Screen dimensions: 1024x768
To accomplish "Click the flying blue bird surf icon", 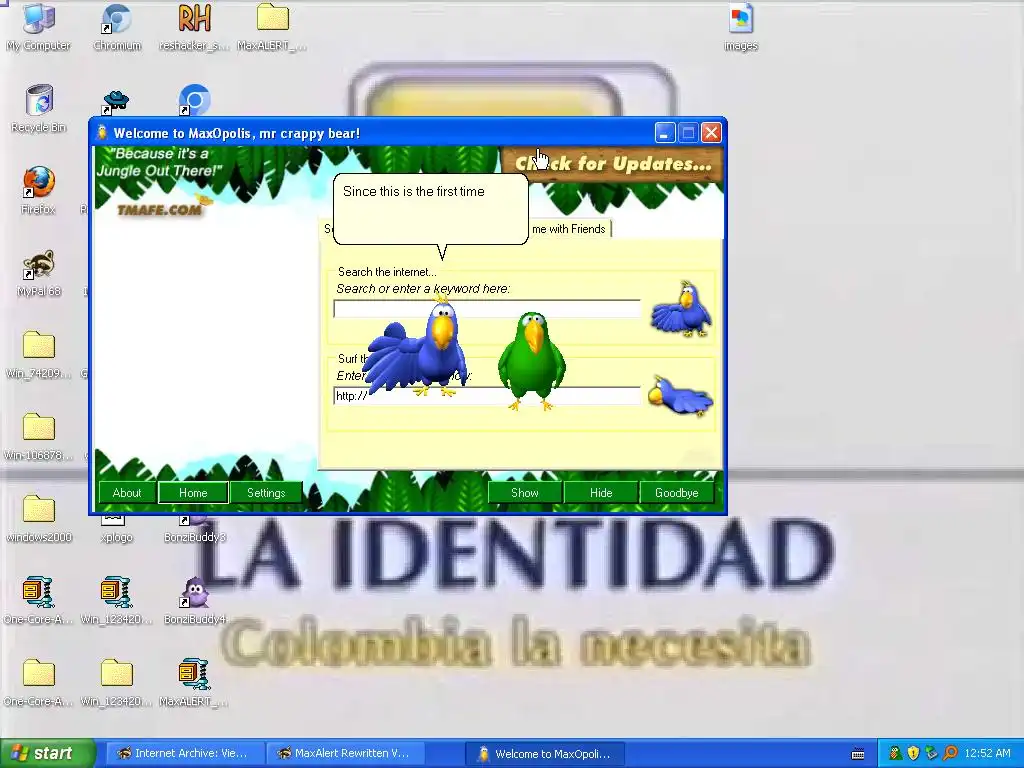I will (x=680, y=395).
